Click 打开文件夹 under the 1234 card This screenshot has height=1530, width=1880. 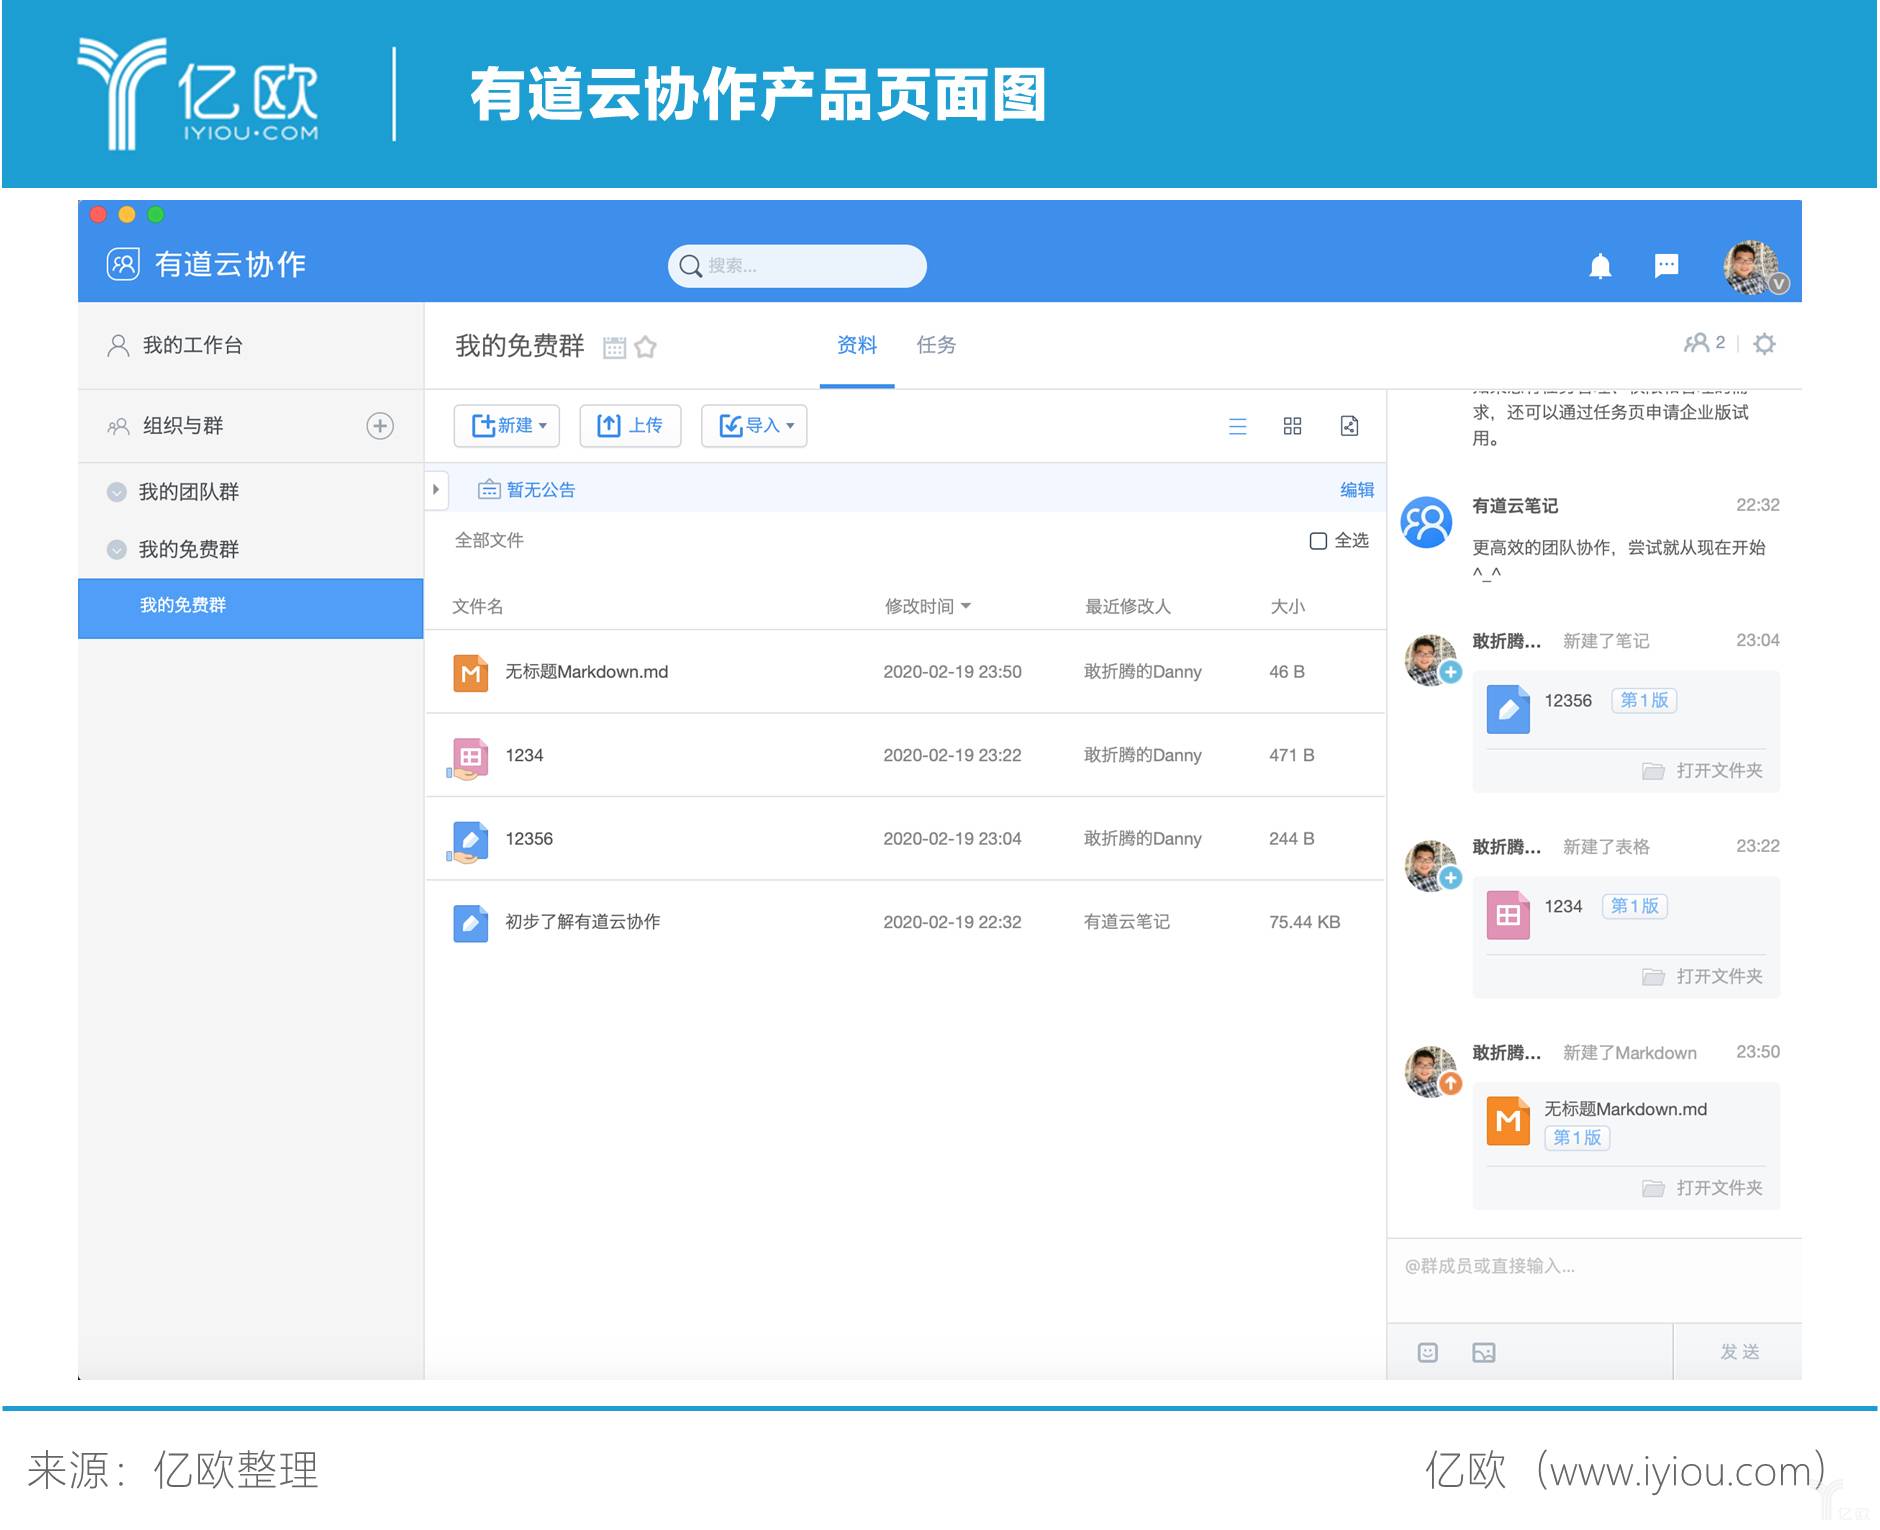pyautogui.click(x=1703, y=977)
